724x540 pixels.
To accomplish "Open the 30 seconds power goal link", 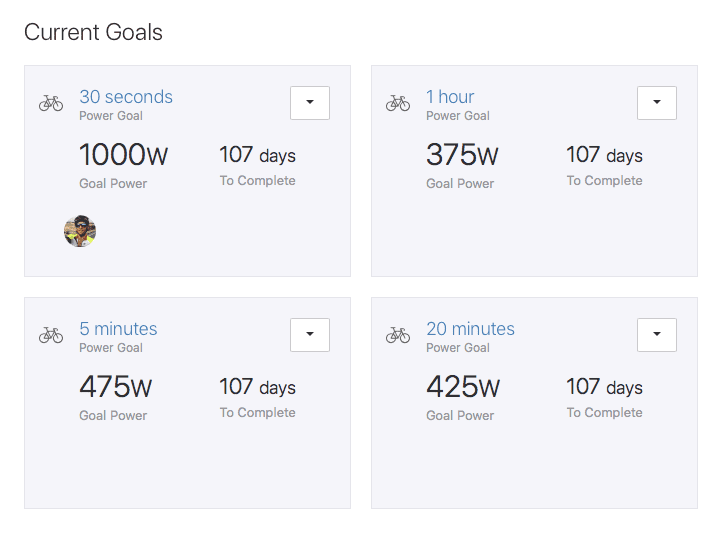I will pos(126,97).
